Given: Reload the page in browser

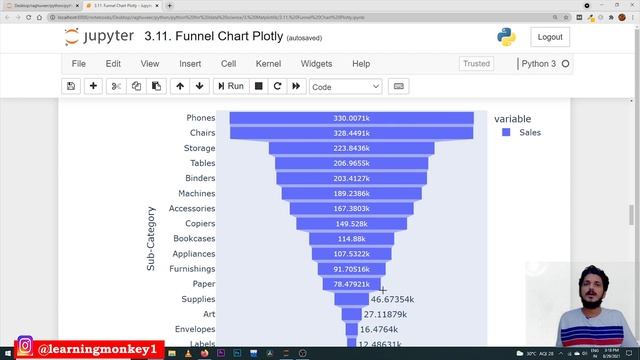Looking at the screenshot, I should tap(29, 18).
